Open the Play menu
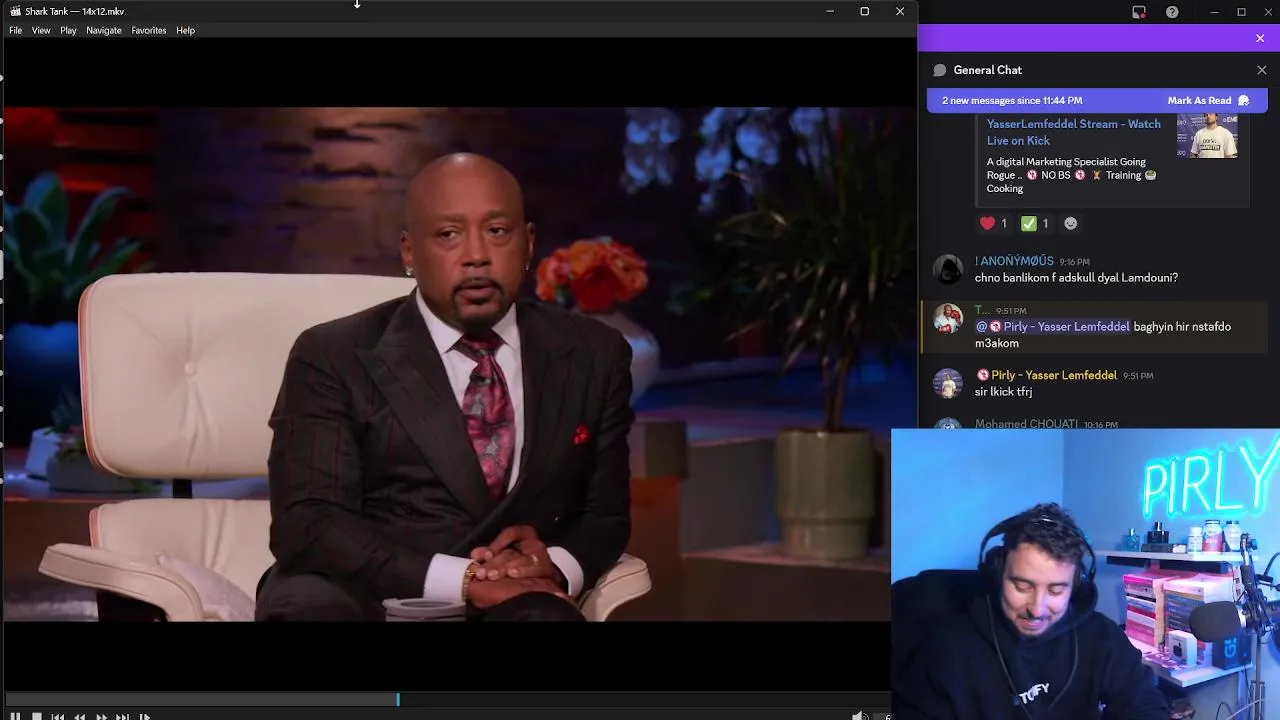The width and height of the screenshot is (1280, 720). [x=68, y=30]
